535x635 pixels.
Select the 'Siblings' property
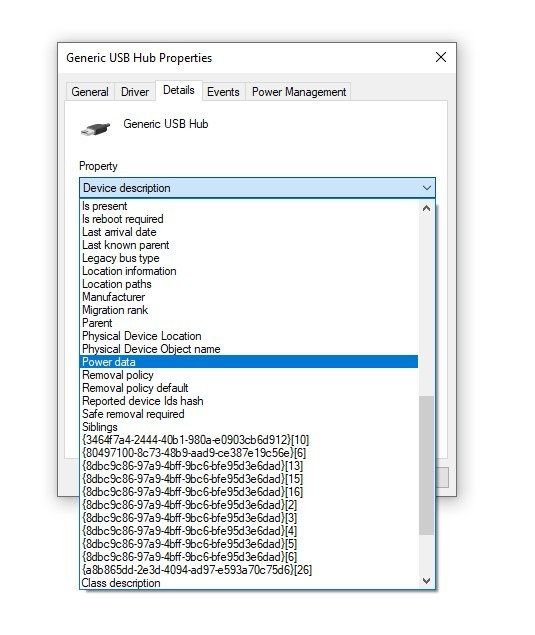[249, 427]
